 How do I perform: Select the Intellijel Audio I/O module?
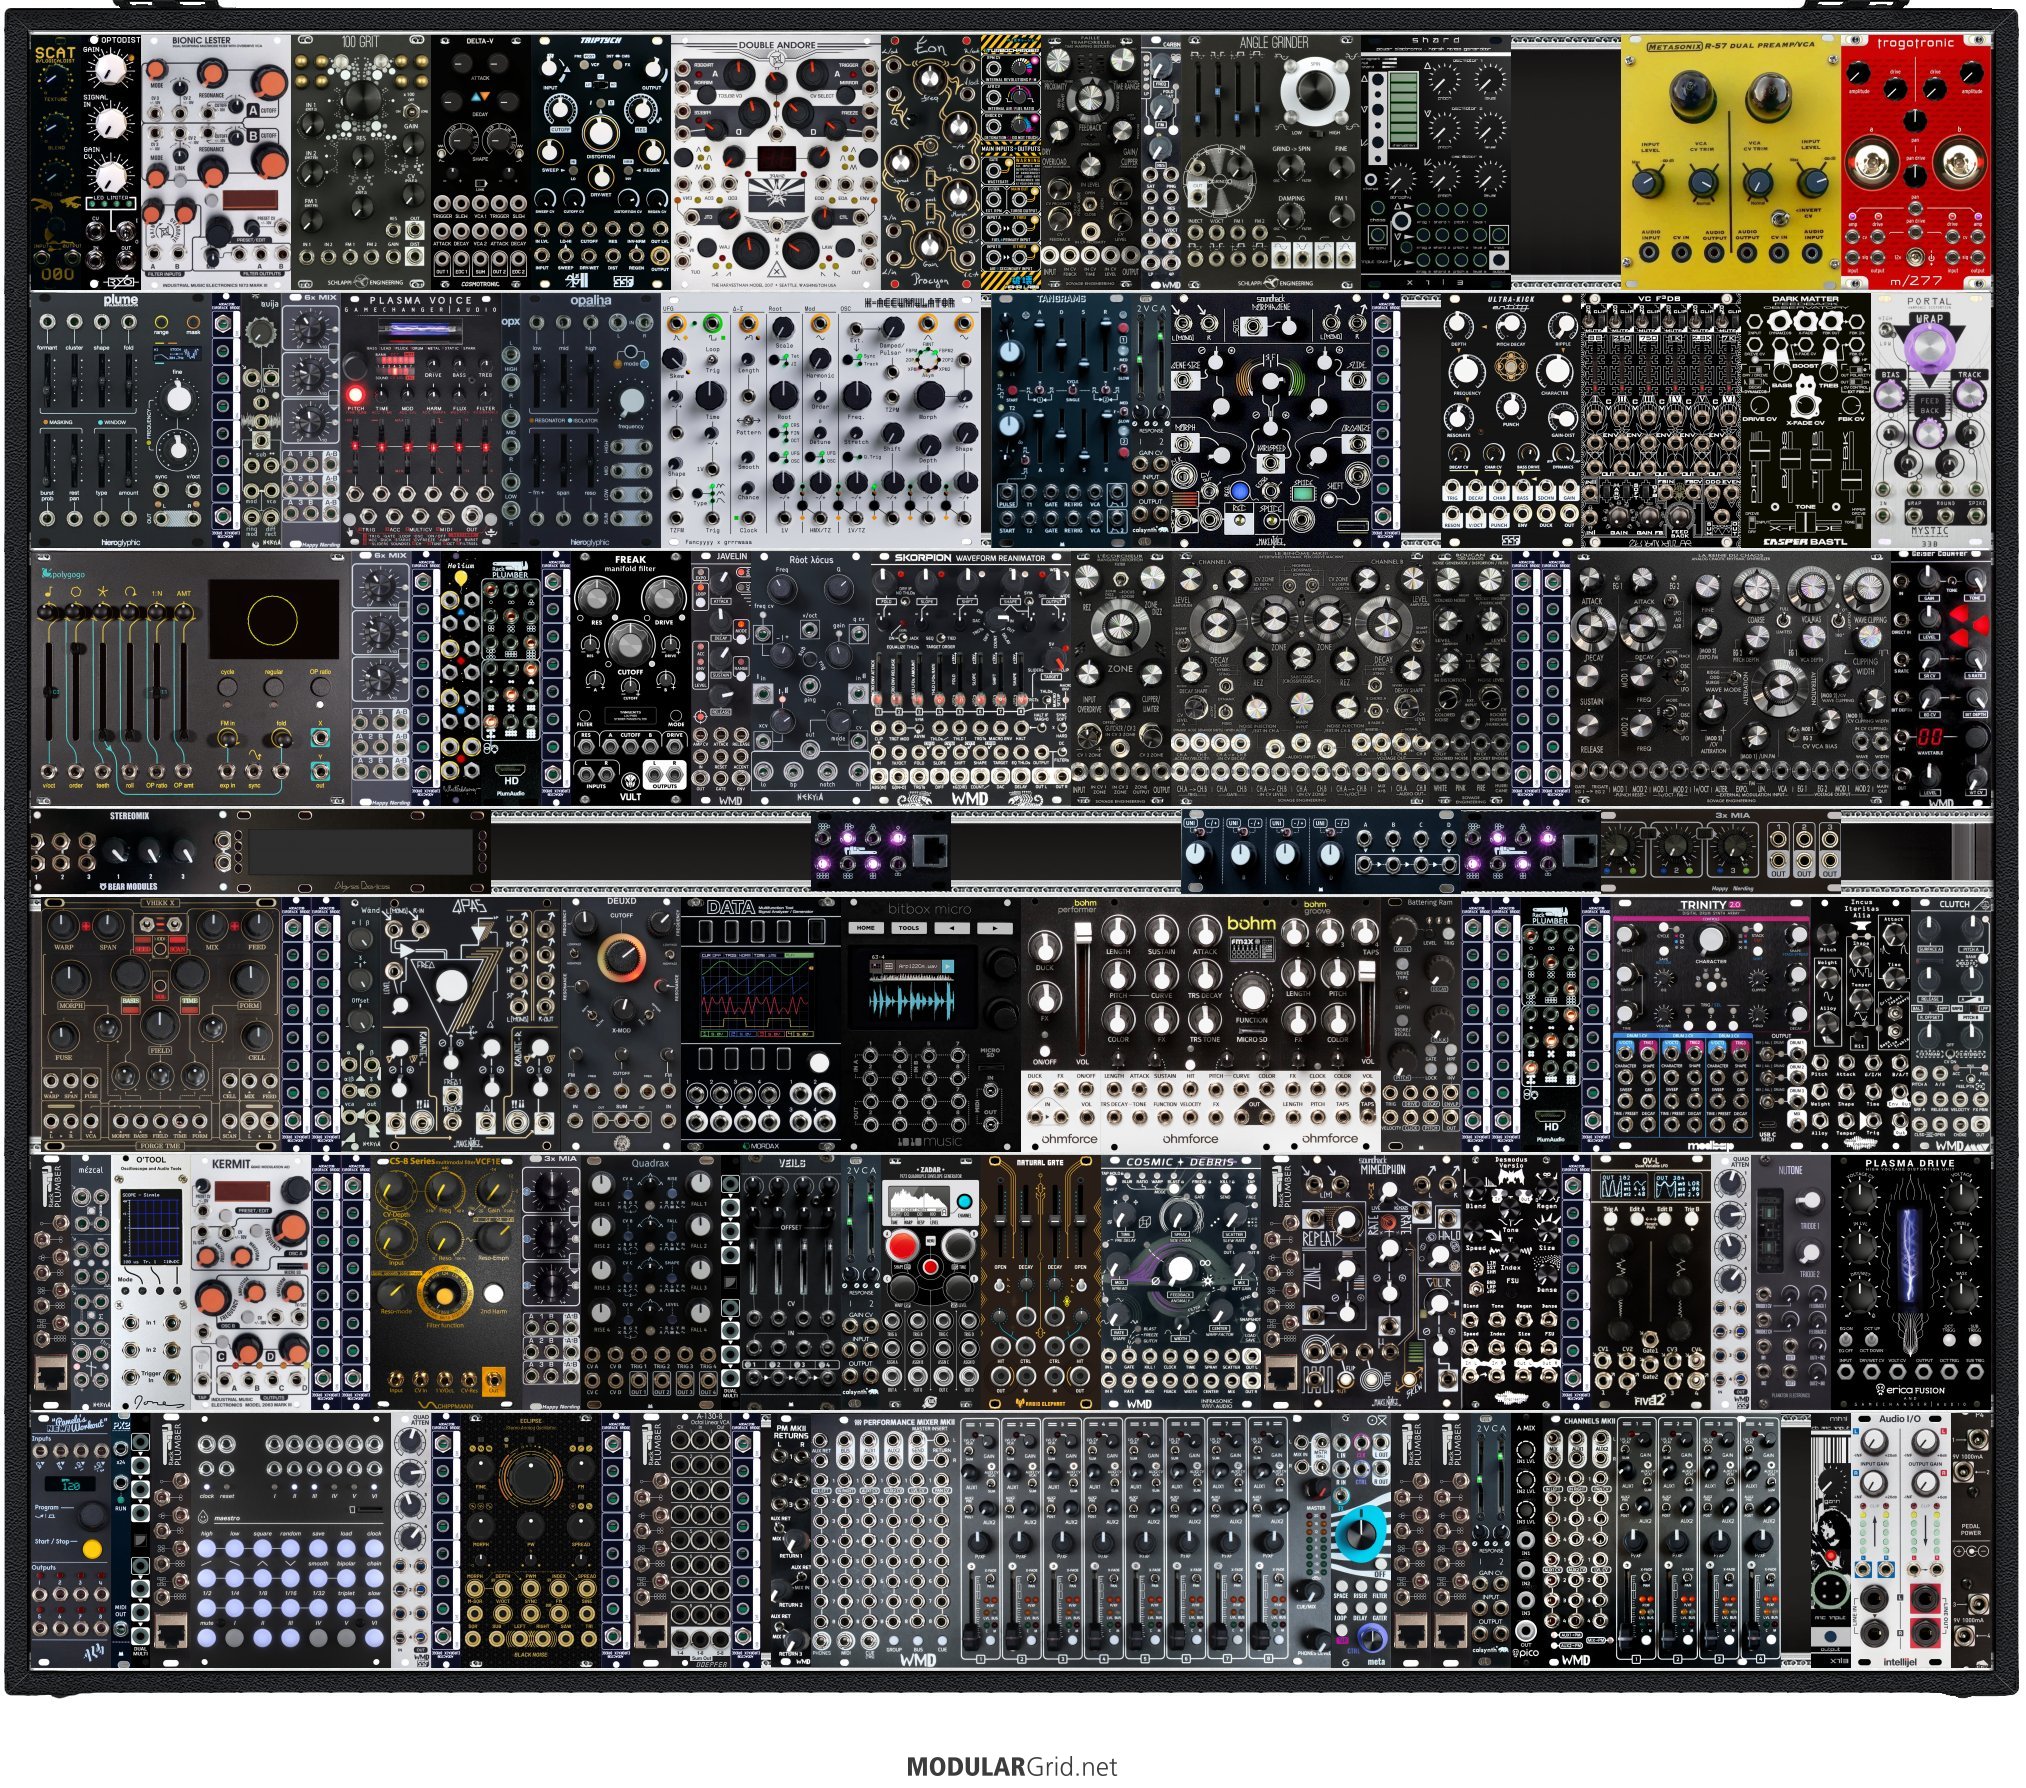1901,1539
